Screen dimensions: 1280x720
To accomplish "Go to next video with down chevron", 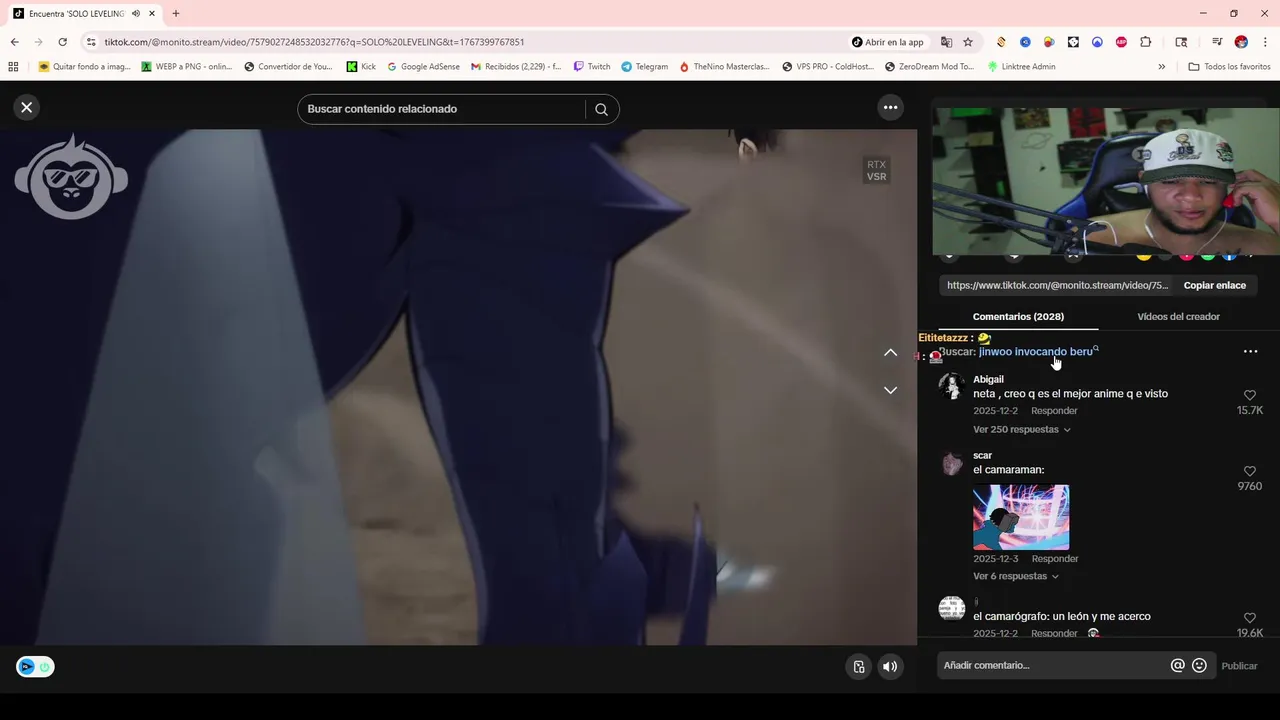I will (890, 390).
